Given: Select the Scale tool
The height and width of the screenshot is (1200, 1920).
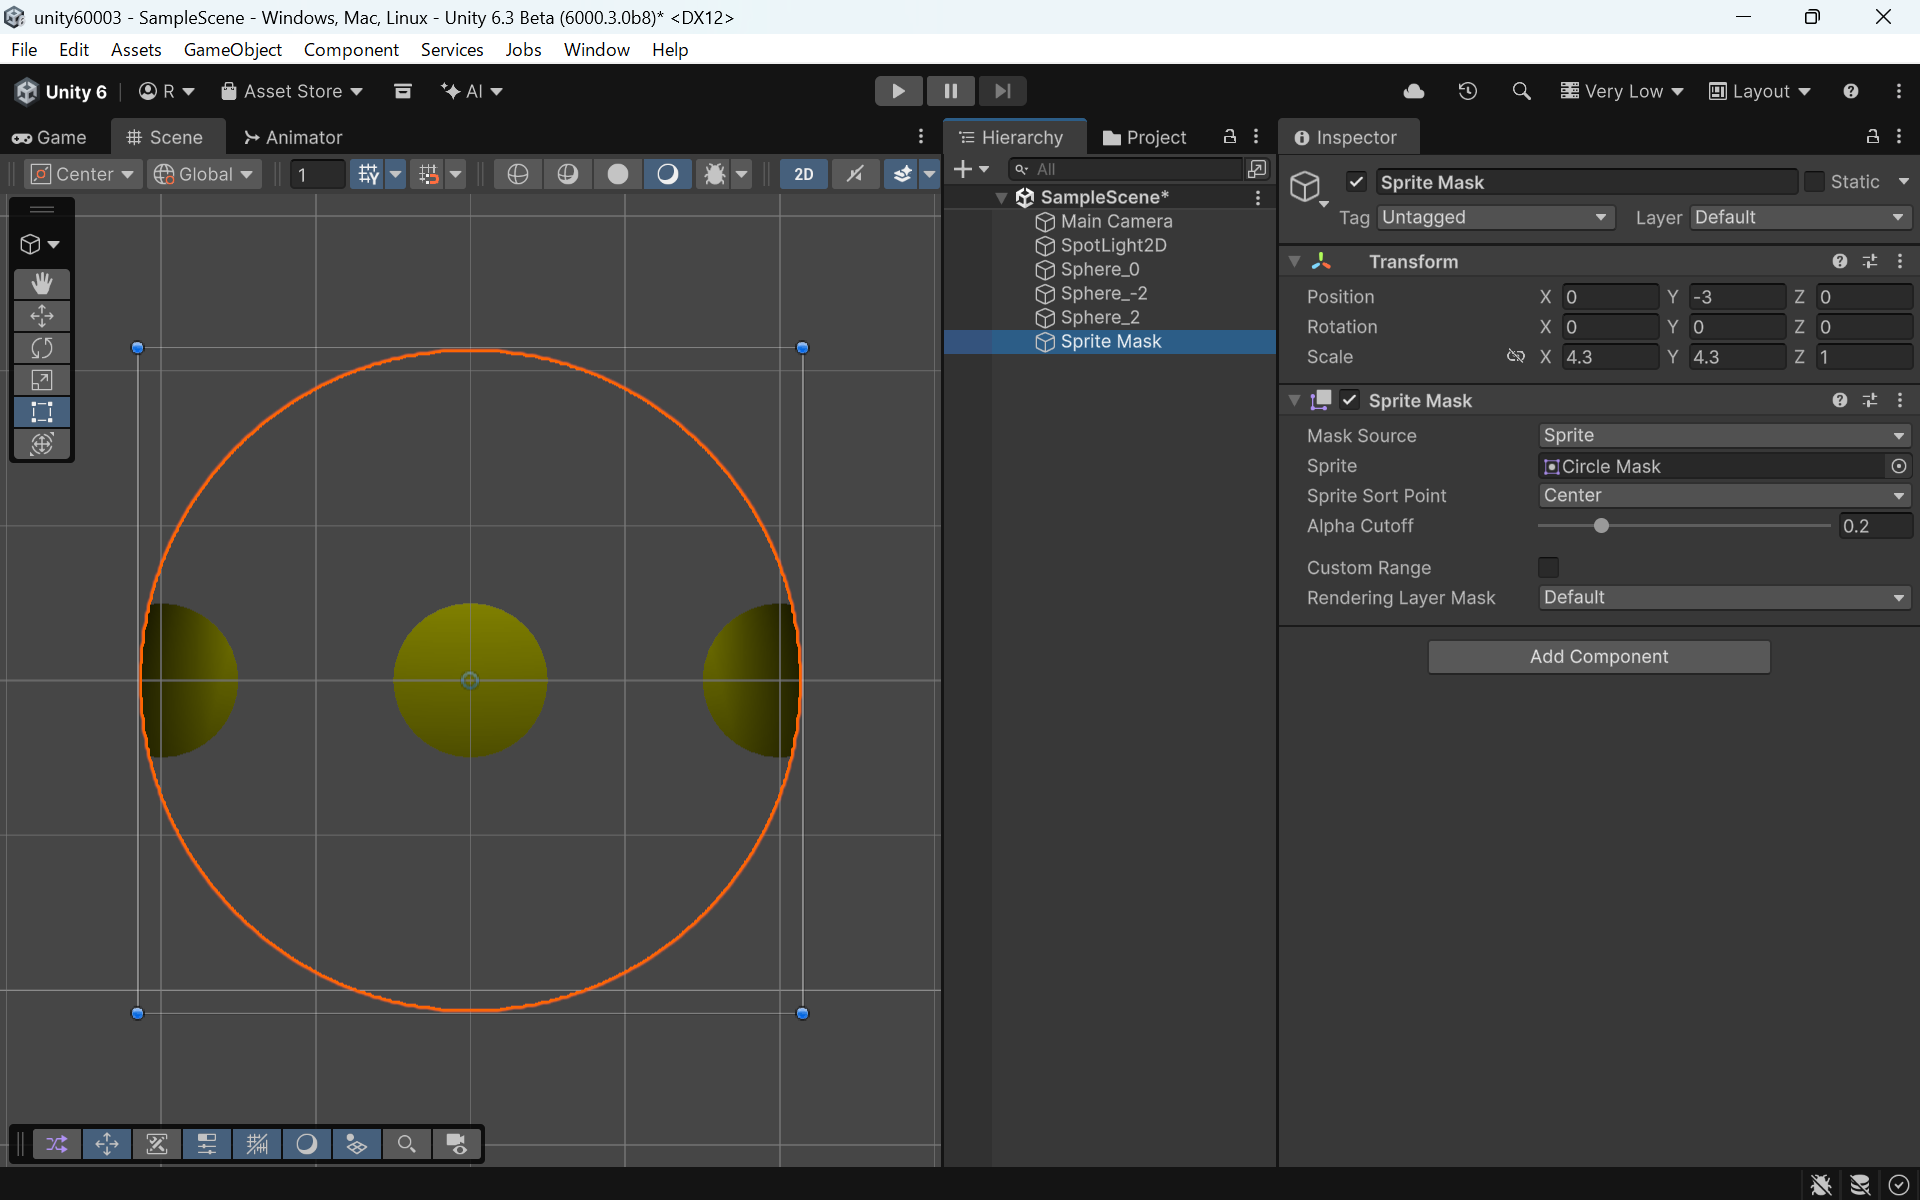Looking at the screenshot, I should click(42, 380).
